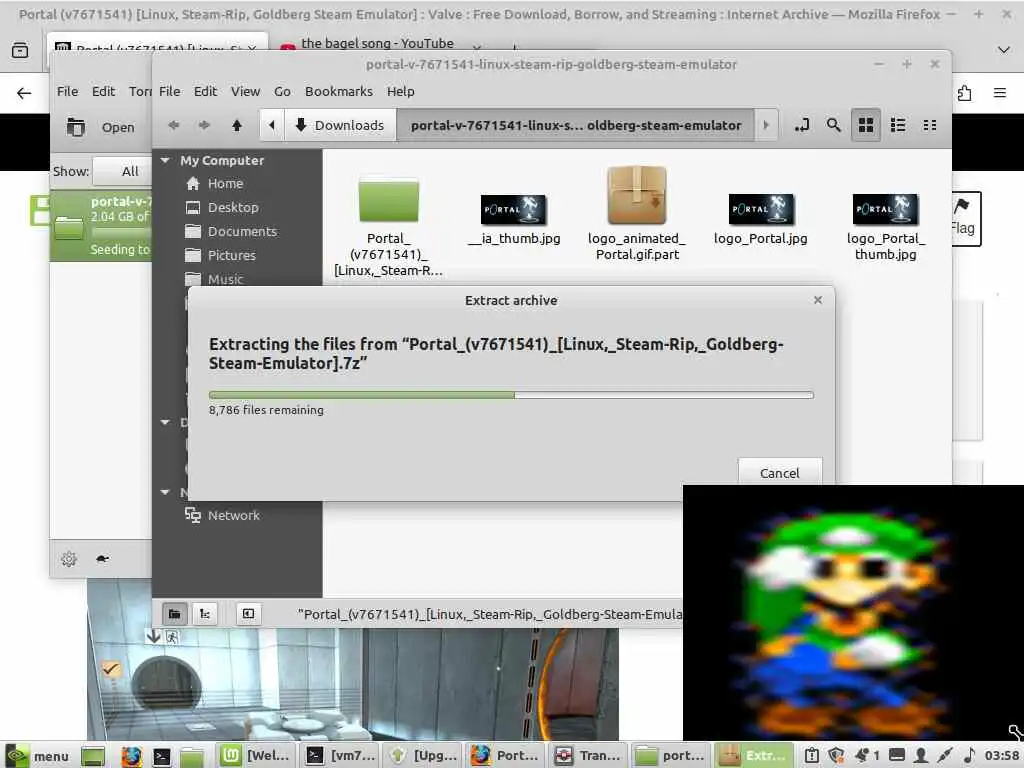Launch Firefox from panel launcher

131,756
